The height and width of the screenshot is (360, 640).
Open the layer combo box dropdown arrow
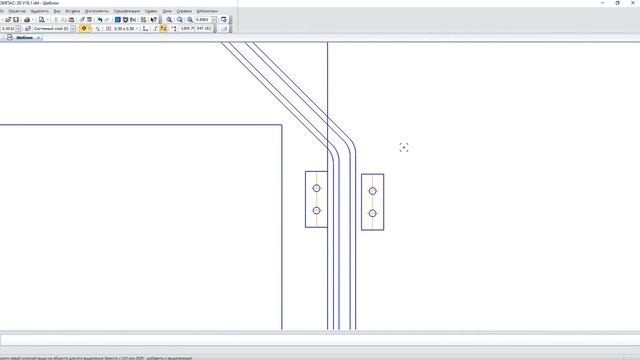73,29
